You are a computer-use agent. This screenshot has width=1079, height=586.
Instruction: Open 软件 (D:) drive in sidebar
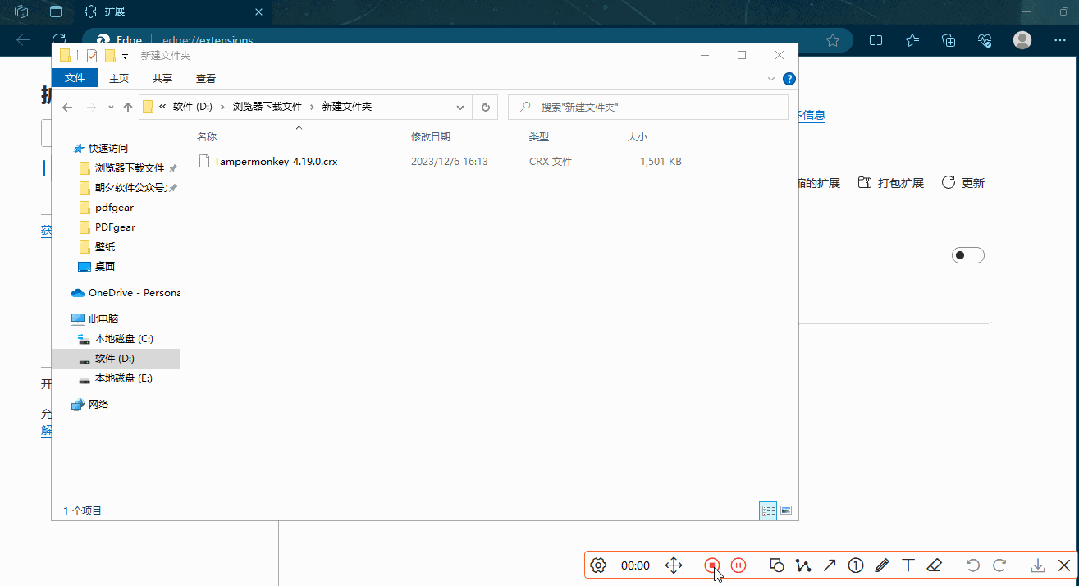point(114,359)
